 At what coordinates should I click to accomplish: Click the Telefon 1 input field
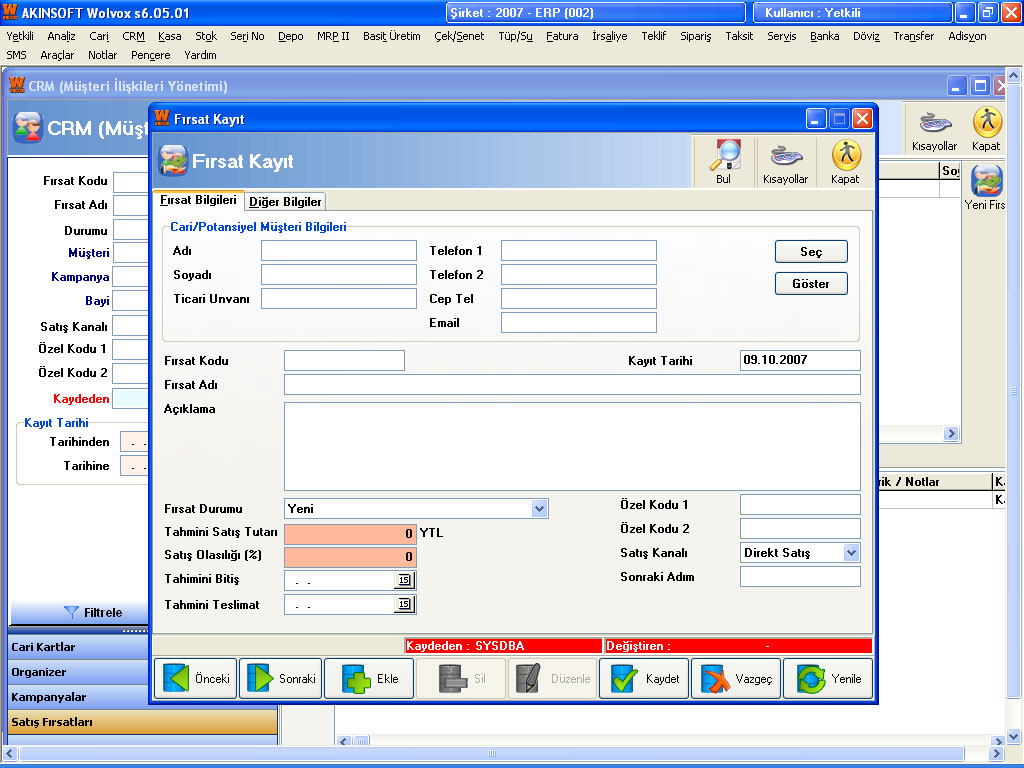(x=579, y=251)
